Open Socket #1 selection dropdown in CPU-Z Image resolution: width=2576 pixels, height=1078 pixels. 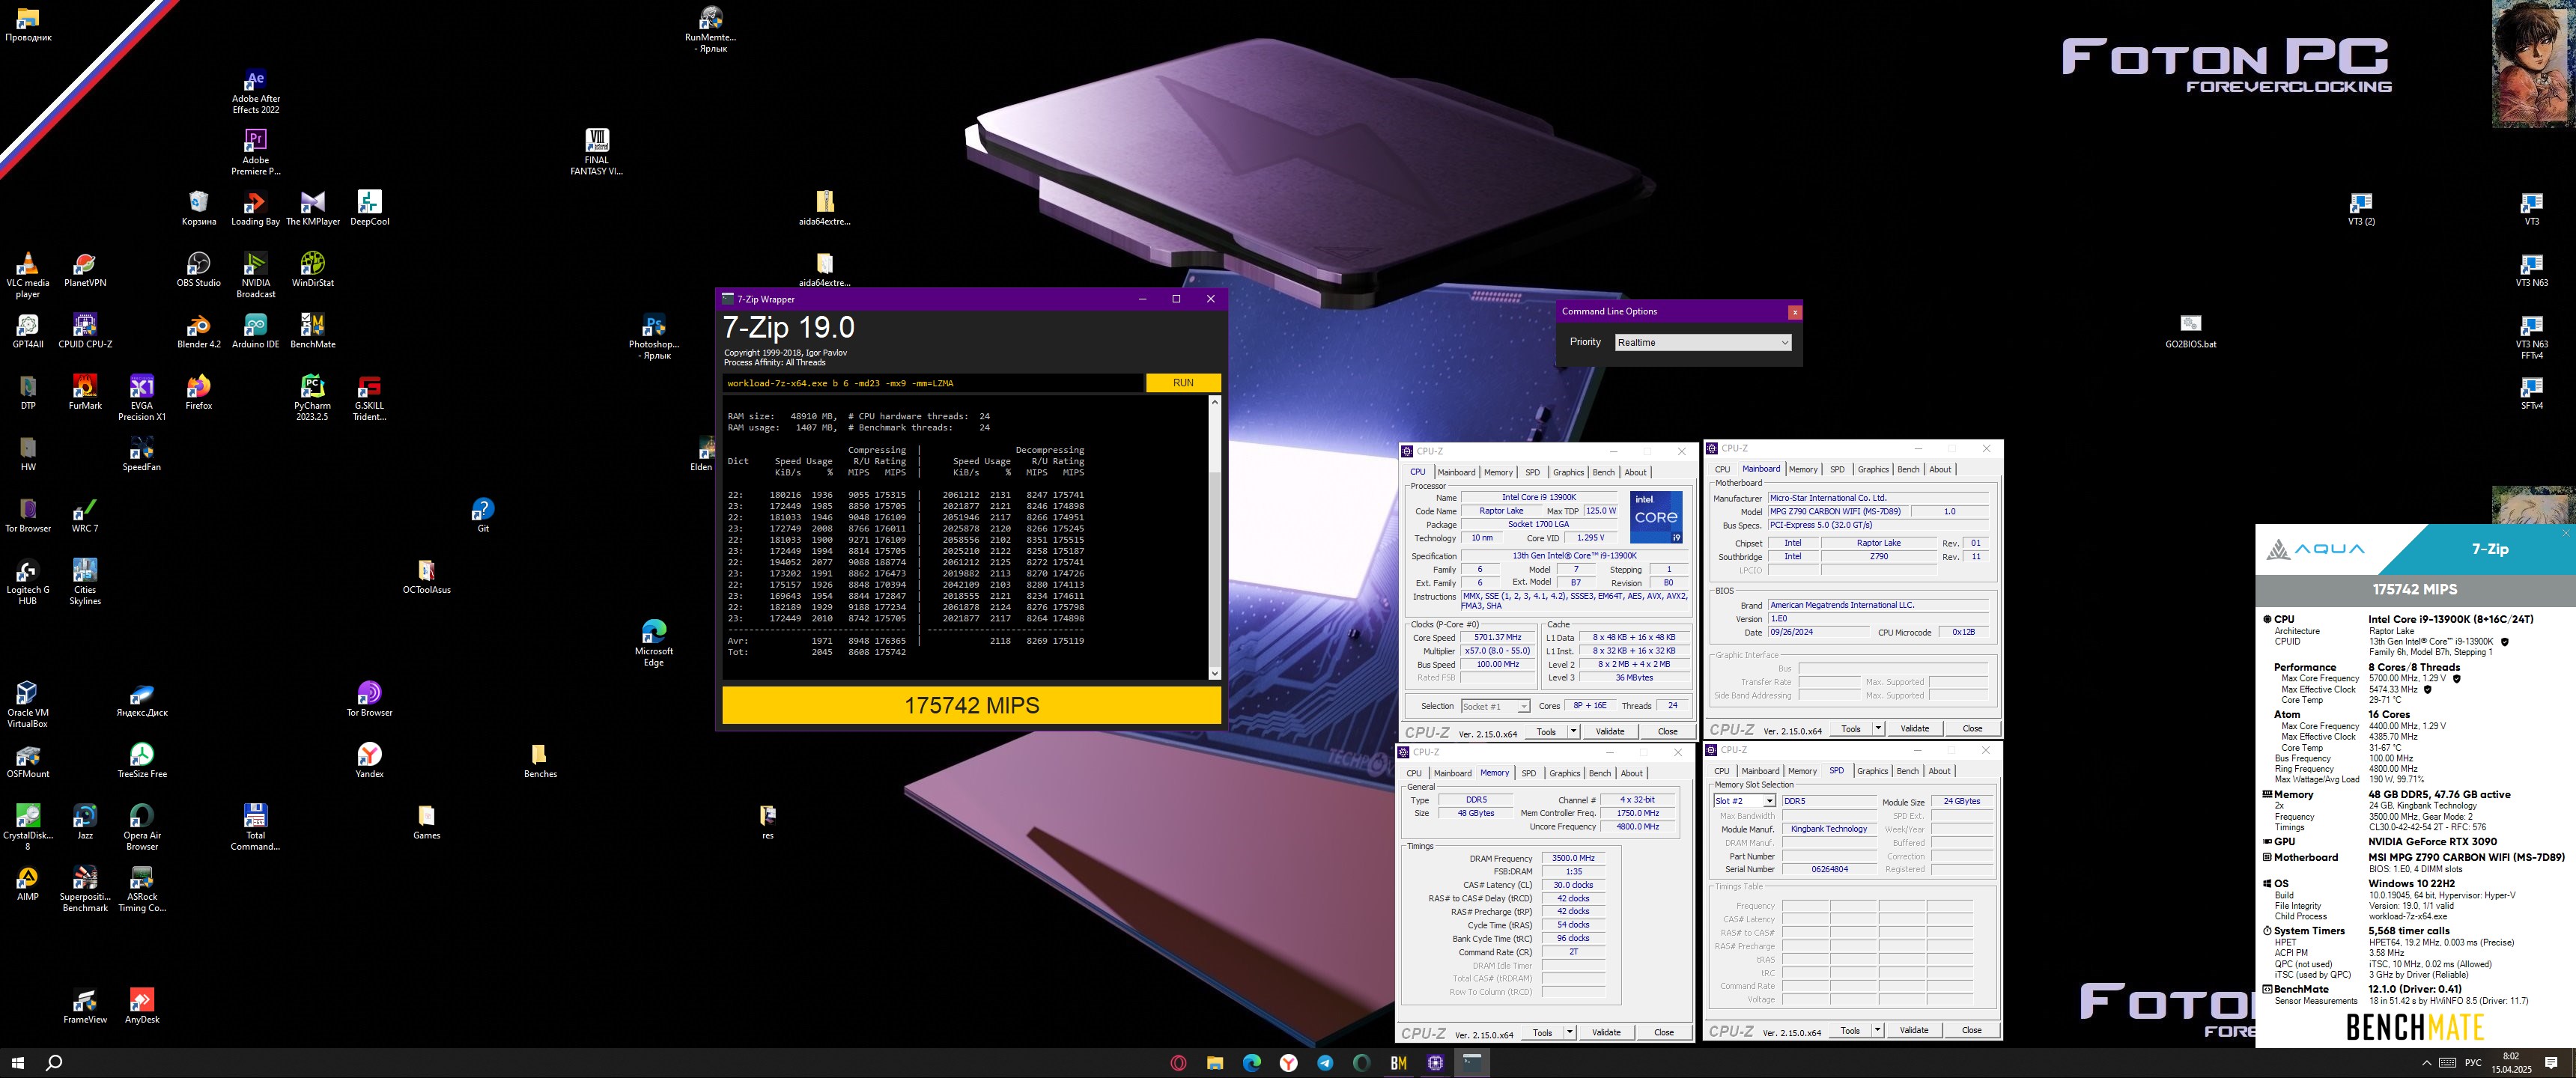point(1495,706)
